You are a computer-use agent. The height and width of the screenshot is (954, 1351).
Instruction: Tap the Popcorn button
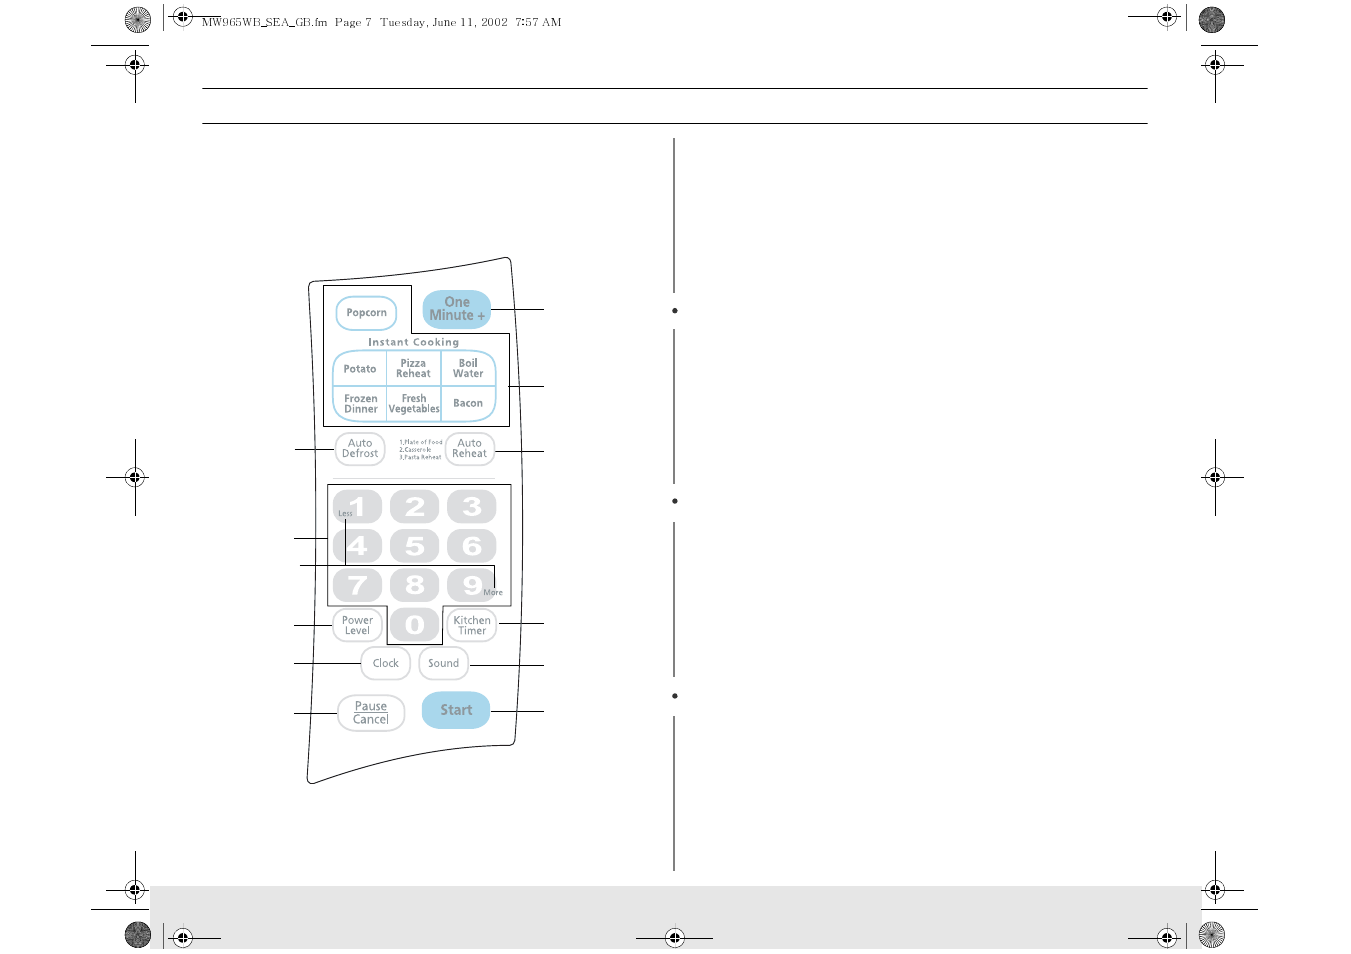[x=366, y=313]
